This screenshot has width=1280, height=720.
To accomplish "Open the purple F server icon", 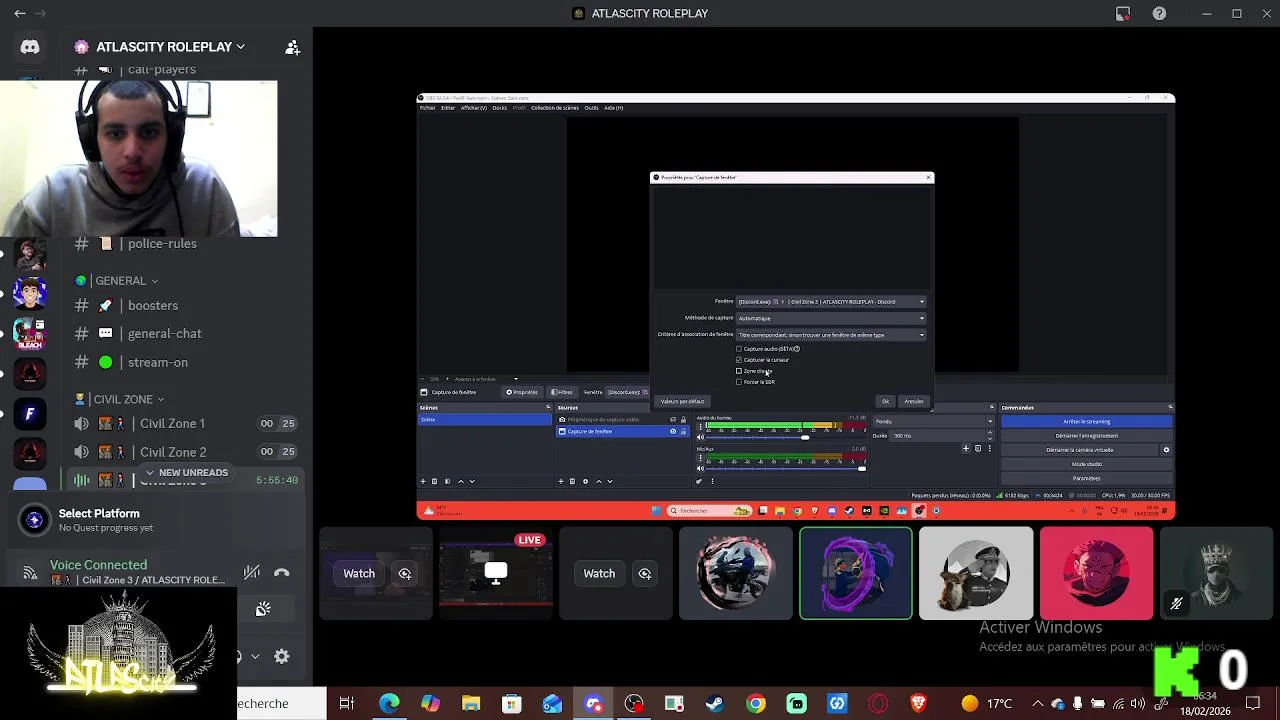I will [x=29, y=413].
